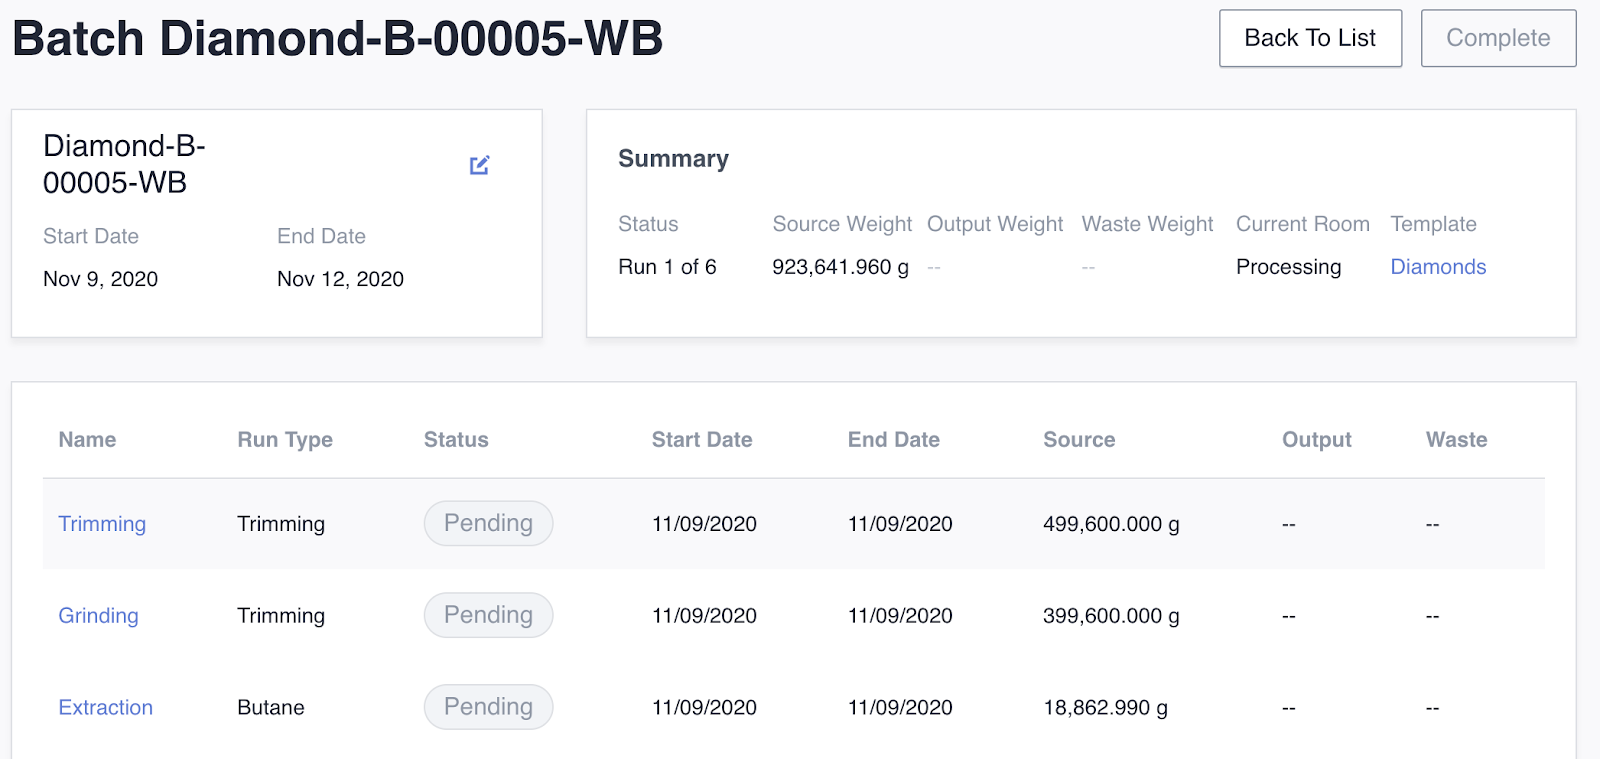Click the Grinding row Pending status badge
This screenshot has width=1600, height=759.
(488, 616)
